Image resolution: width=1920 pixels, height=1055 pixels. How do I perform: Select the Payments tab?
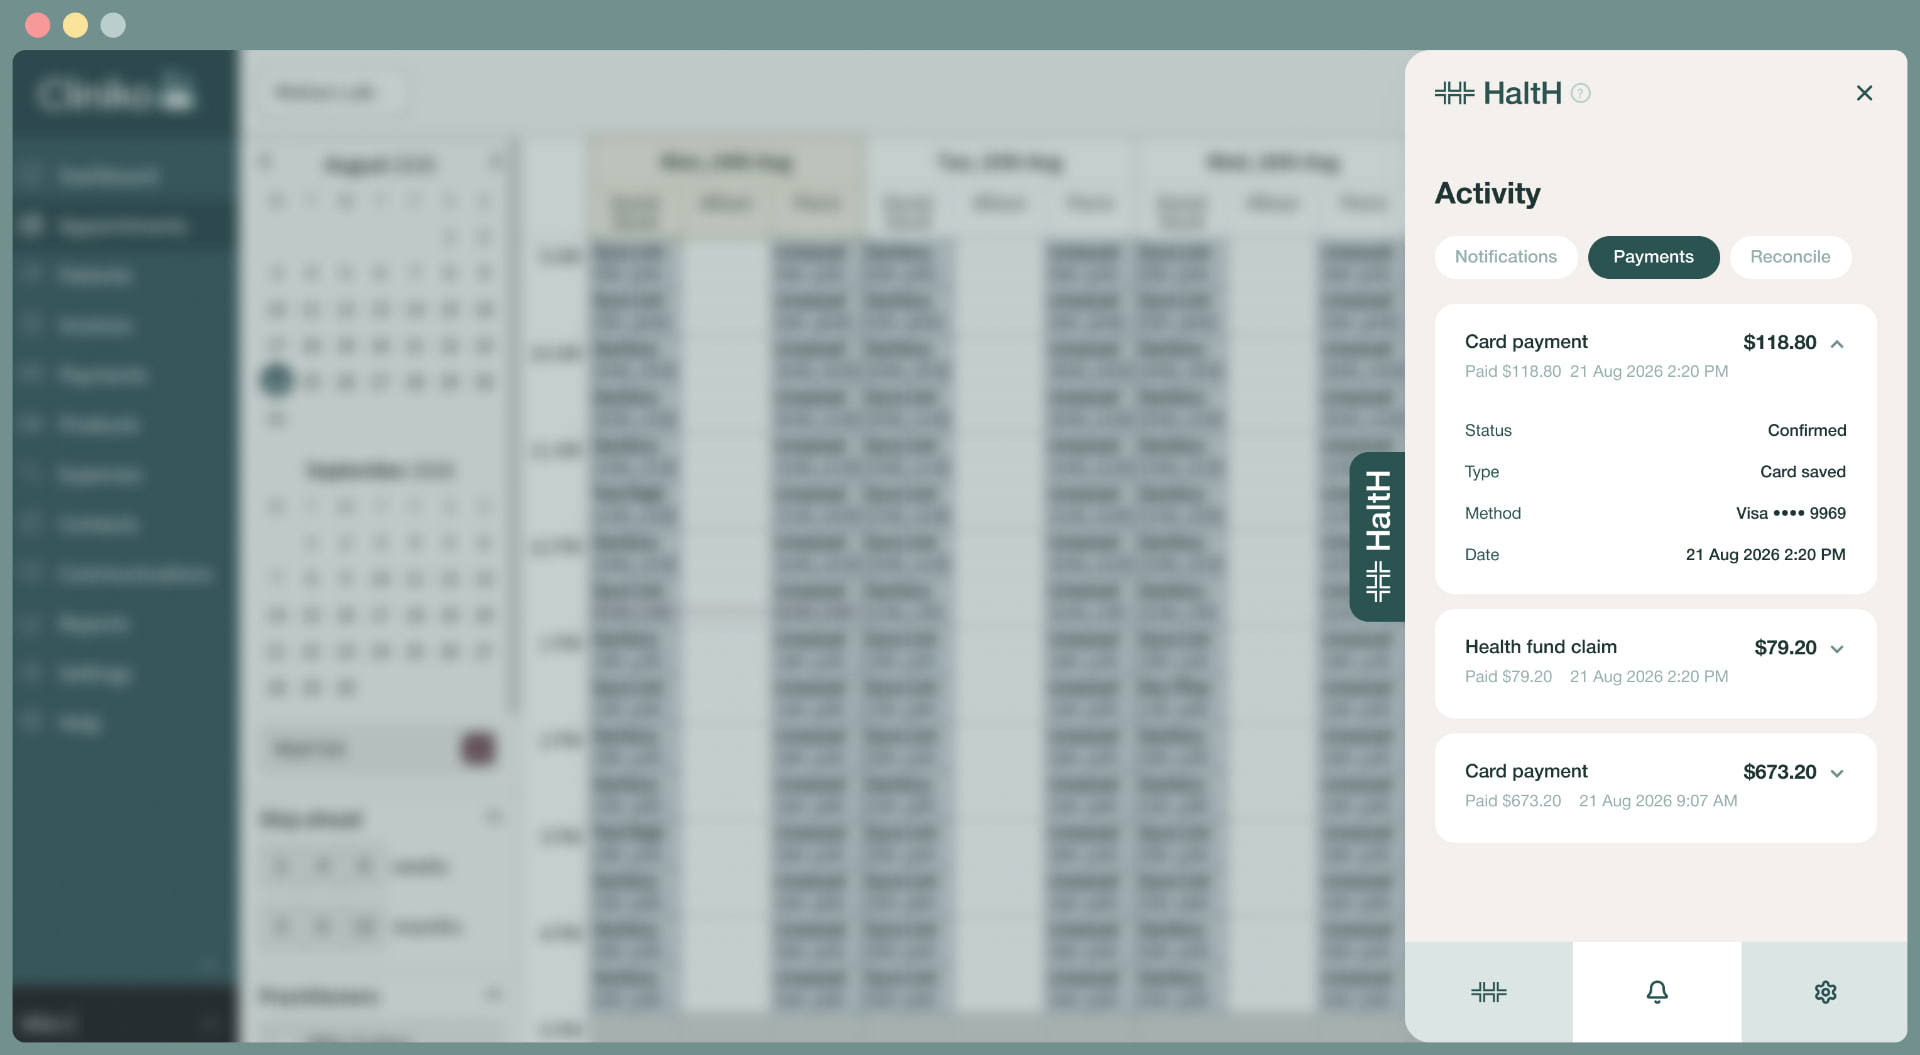(x=1653, y=257)
